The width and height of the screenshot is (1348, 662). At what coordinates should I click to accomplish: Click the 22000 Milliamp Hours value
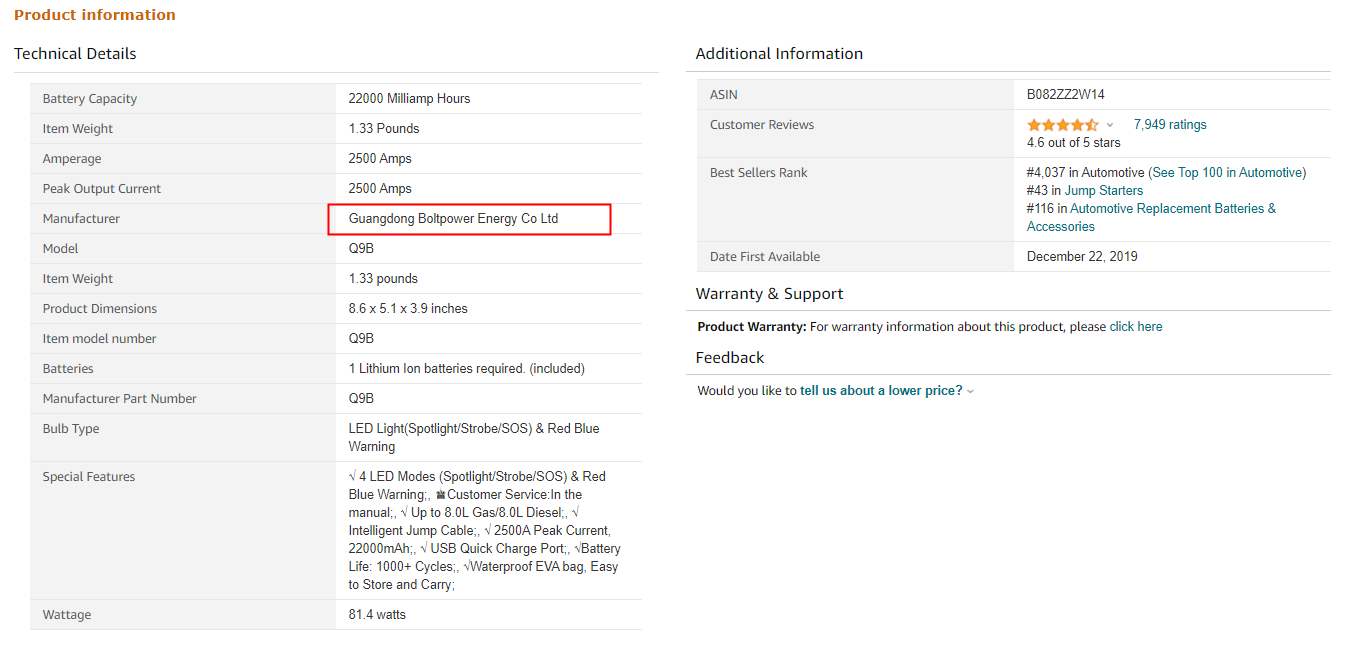409,99
